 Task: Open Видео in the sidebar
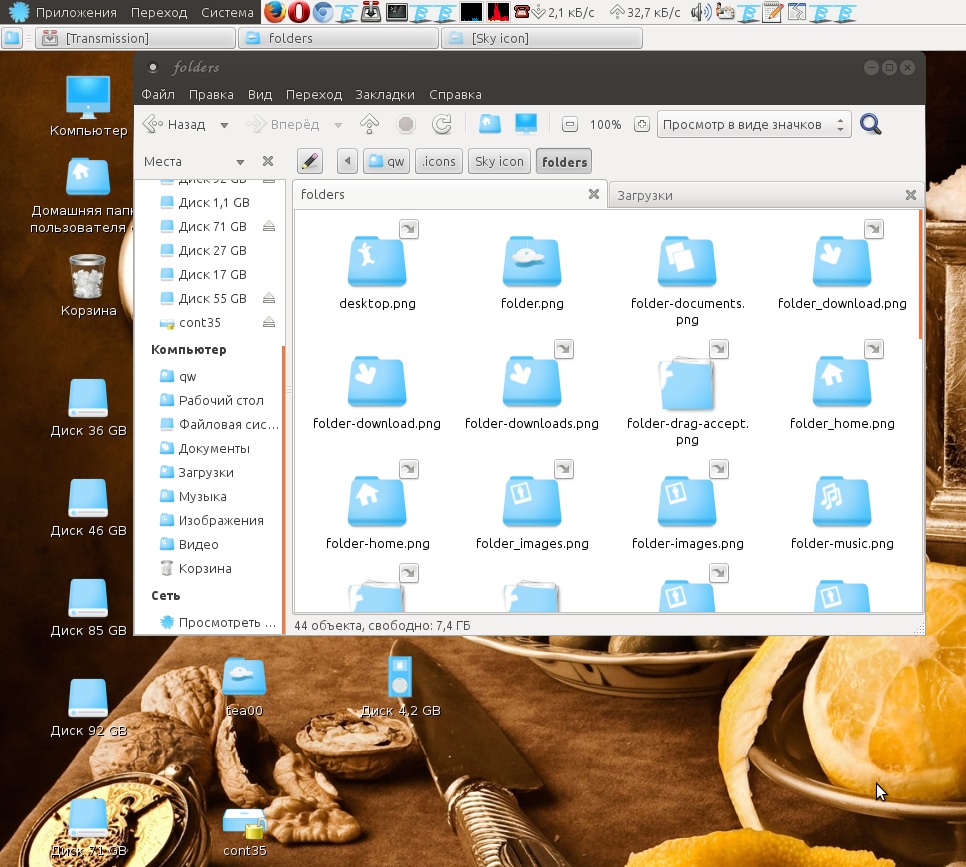point(209,545)
